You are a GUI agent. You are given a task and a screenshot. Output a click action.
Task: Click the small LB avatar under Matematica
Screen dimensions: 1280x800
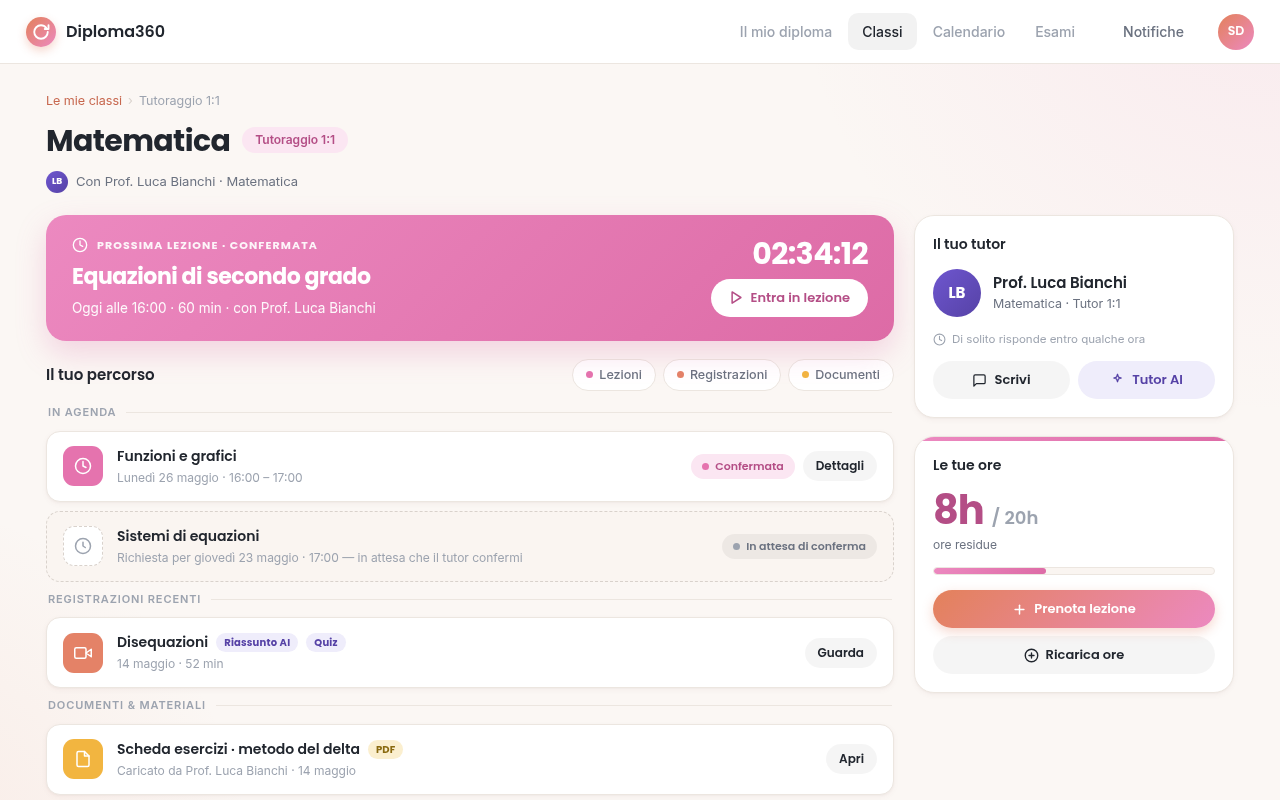click(57, 182)
